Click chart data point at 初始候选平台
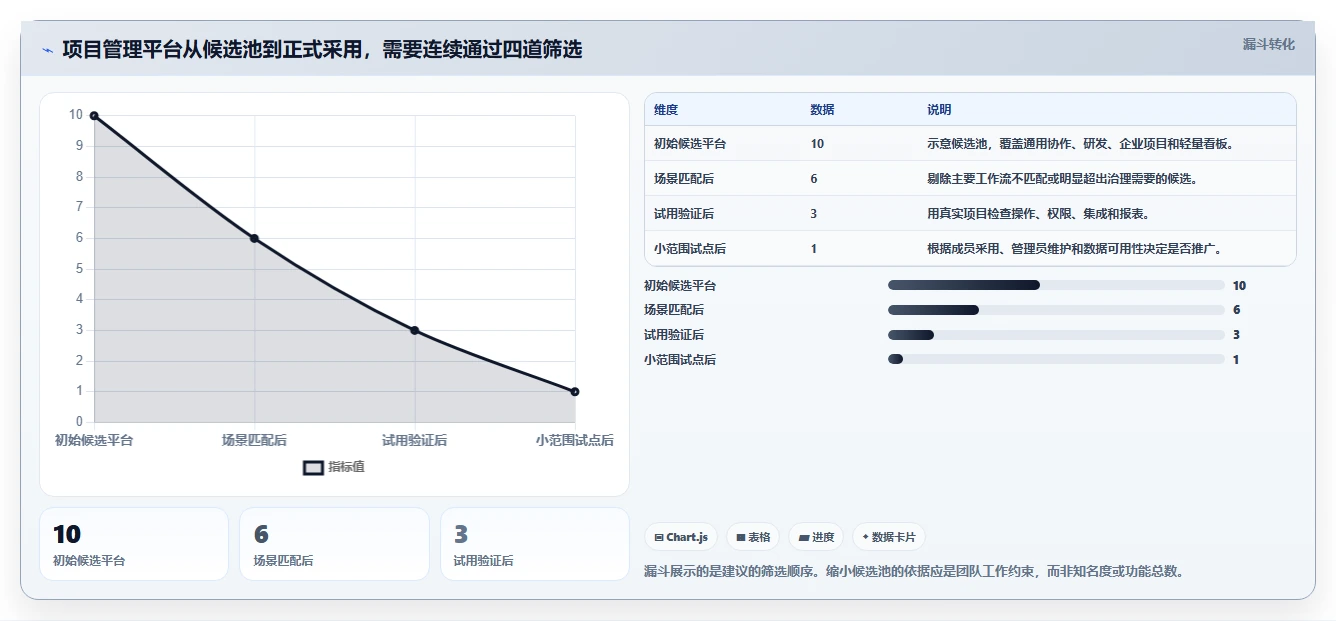 point(94,116)
